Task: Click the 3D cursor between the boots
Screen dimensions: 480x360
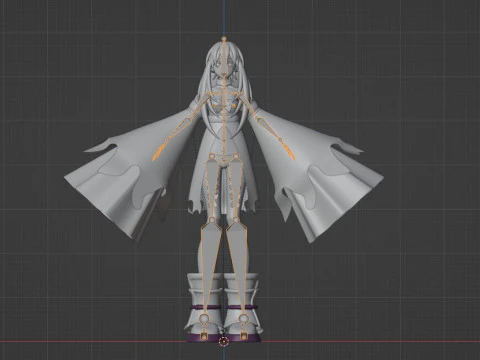Action: [223, 341]
